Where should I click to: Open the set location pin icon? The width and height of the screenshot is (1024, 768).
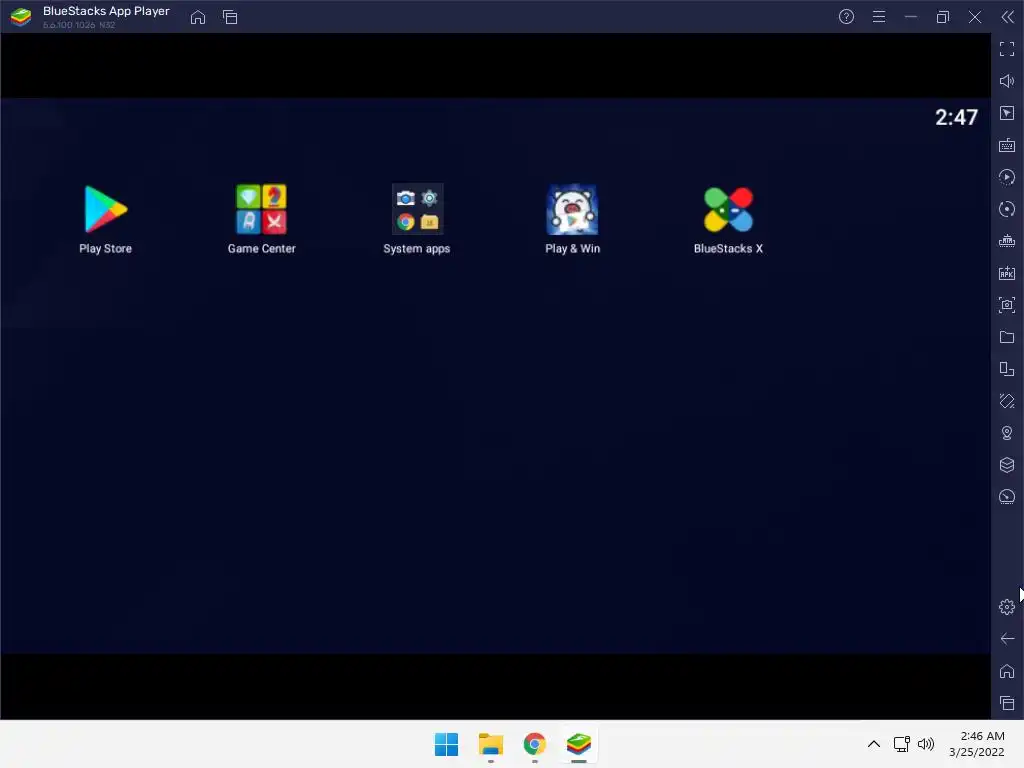tap(1007, 433)
